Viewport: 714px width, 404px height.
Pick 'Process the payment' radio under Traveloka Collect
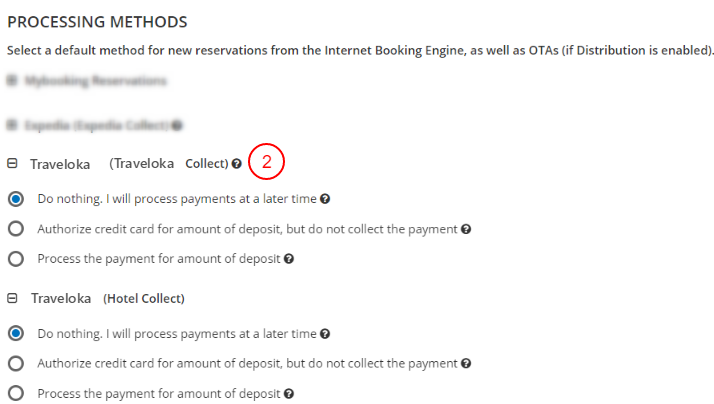pos(15,259)
